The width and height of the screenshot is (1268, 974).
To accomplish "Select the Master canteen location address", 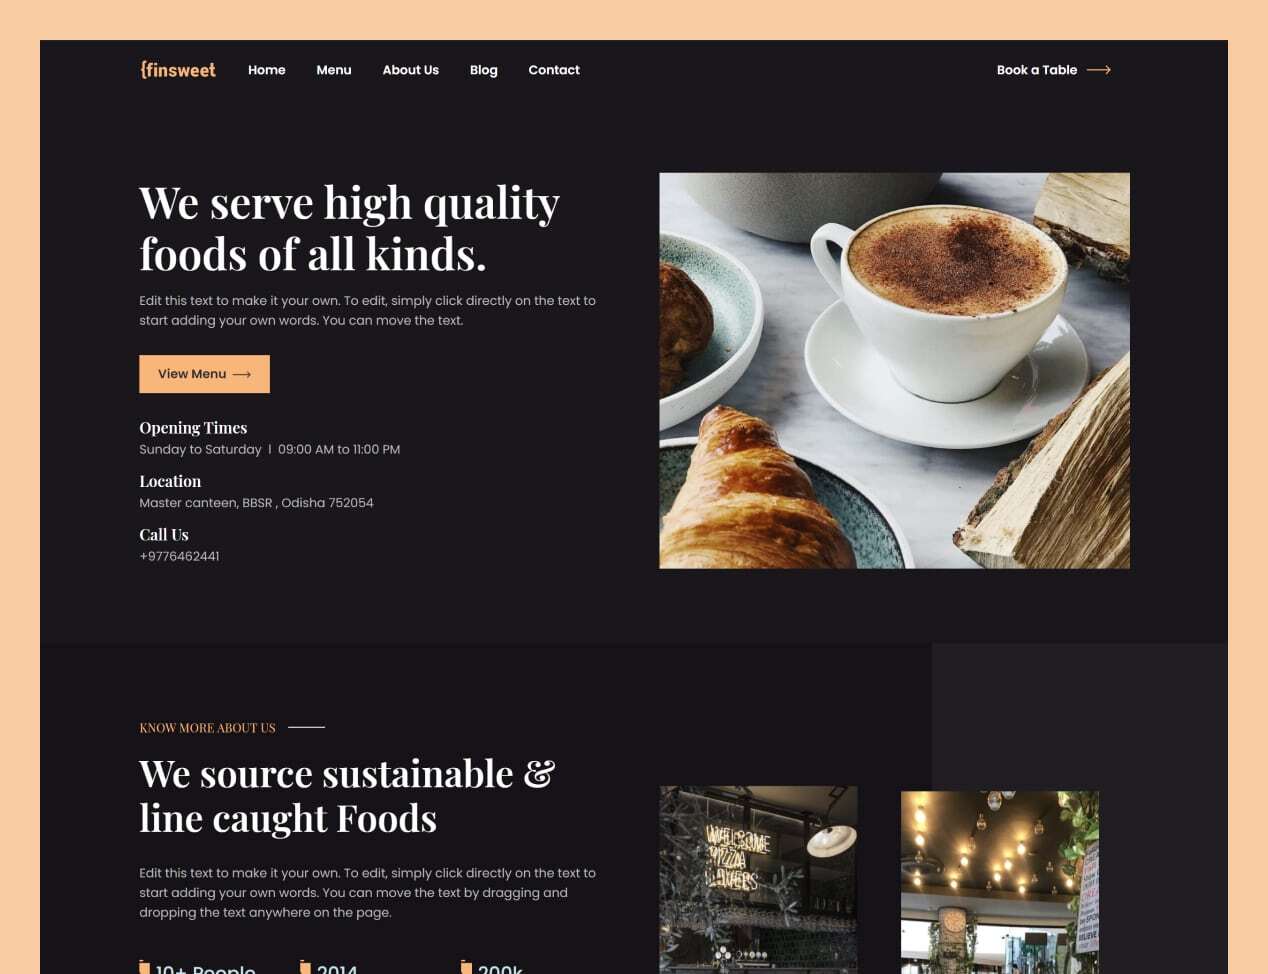I will pyautogui.click(x=256, y=503).
